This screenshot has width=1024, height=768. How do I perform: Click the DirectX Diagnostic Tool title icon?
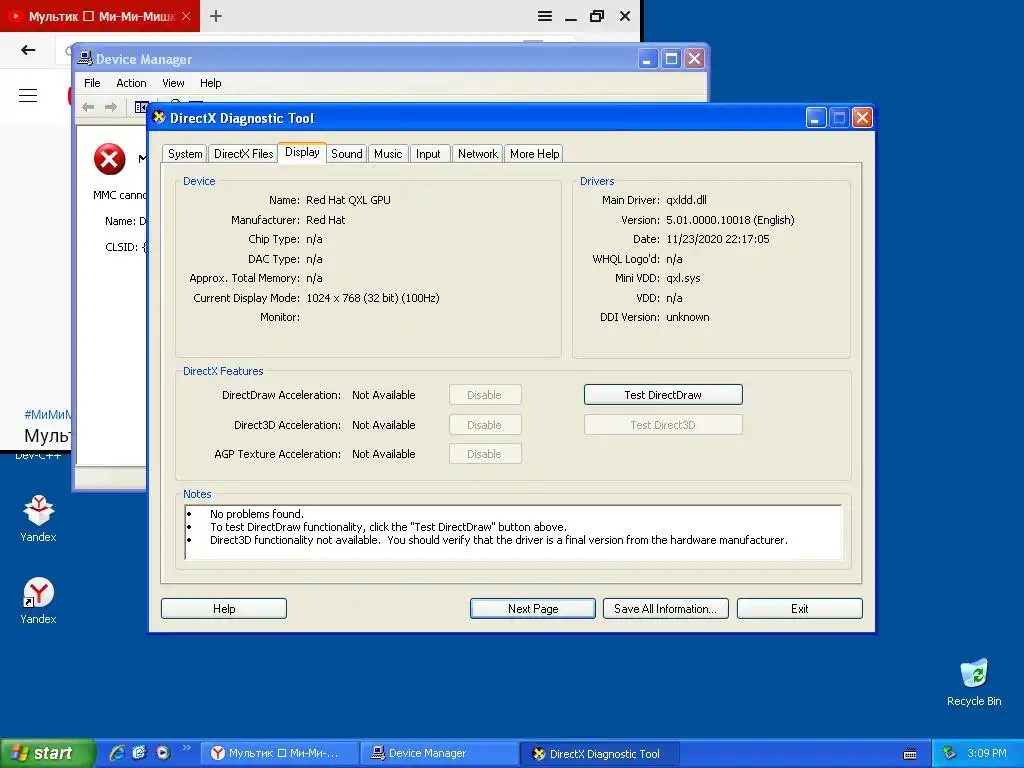click(x=159, y=118)
